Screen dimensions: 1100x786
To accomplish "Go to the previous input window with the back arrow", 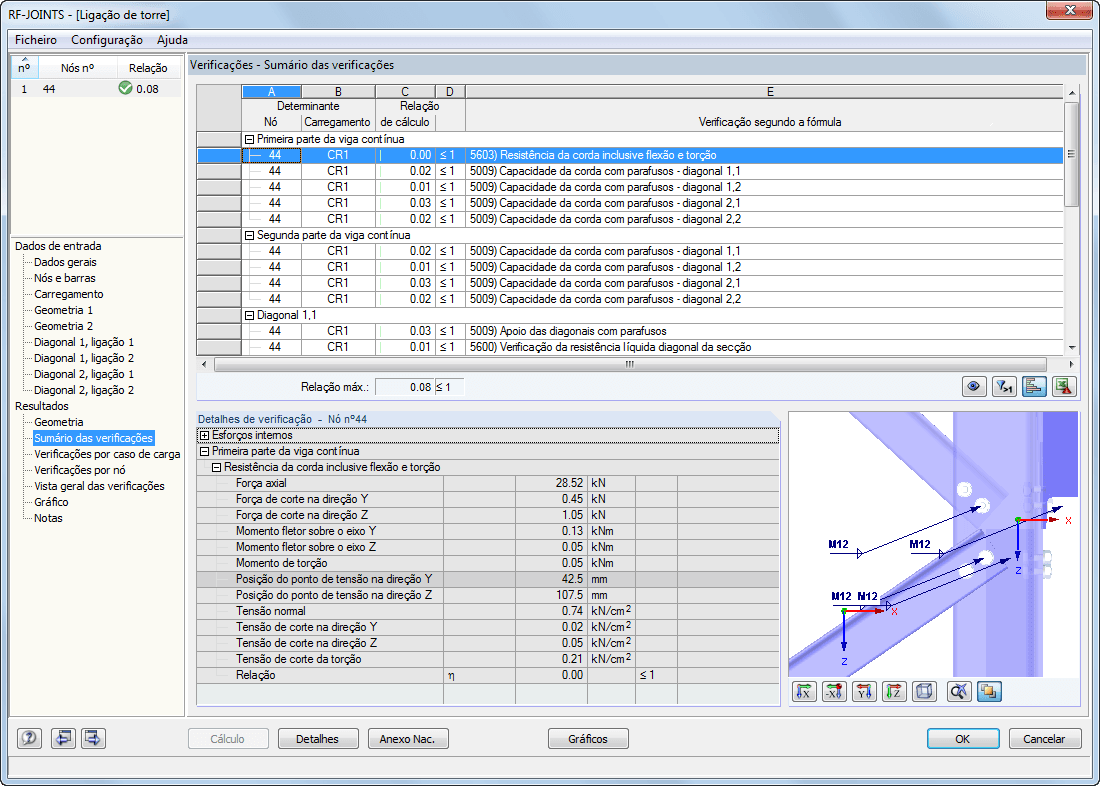I will [x=62, y=738].
